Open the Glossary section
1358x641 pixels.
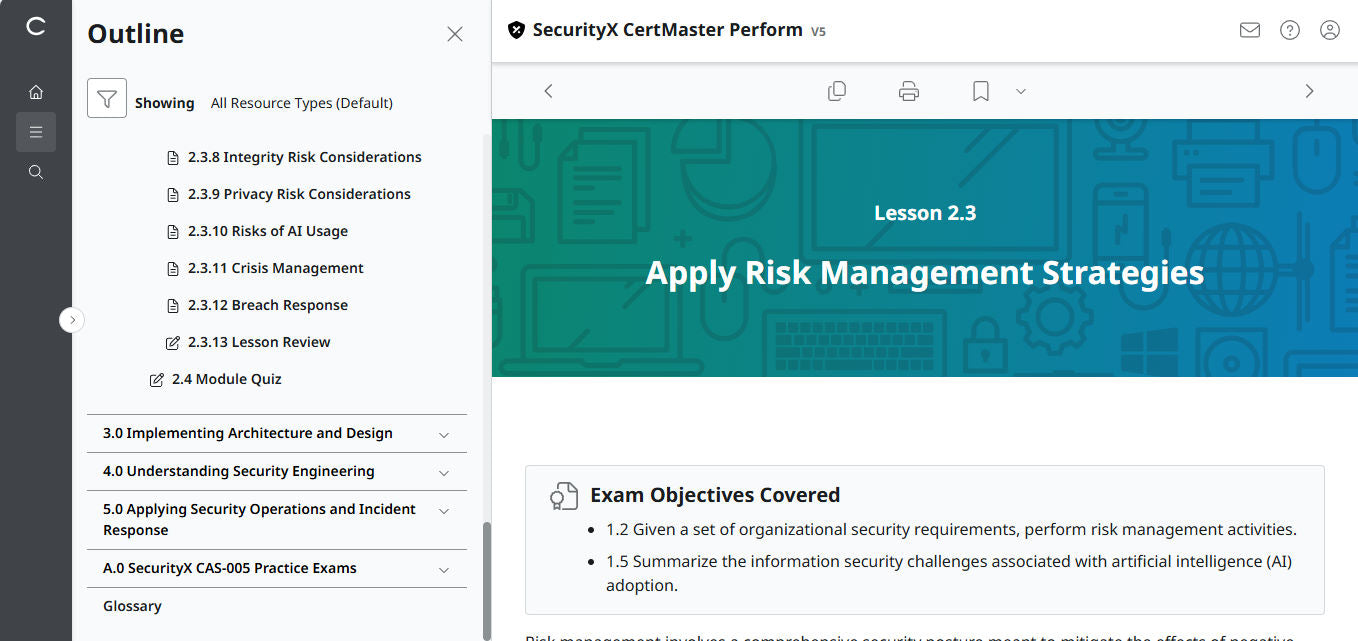pyautogui.click(x=131, y=605)
